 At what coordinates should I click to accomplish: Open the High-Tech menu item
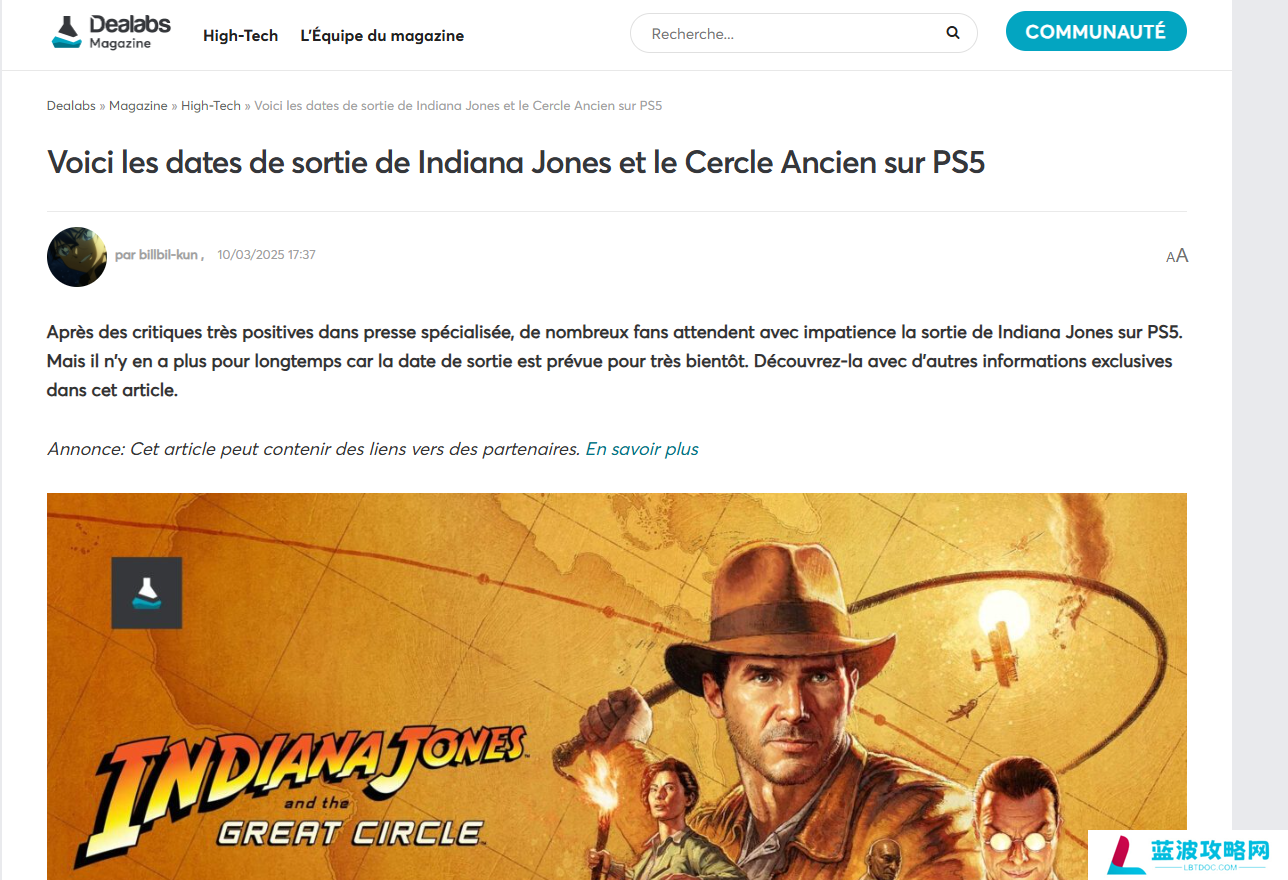click(x=240, y=35)
